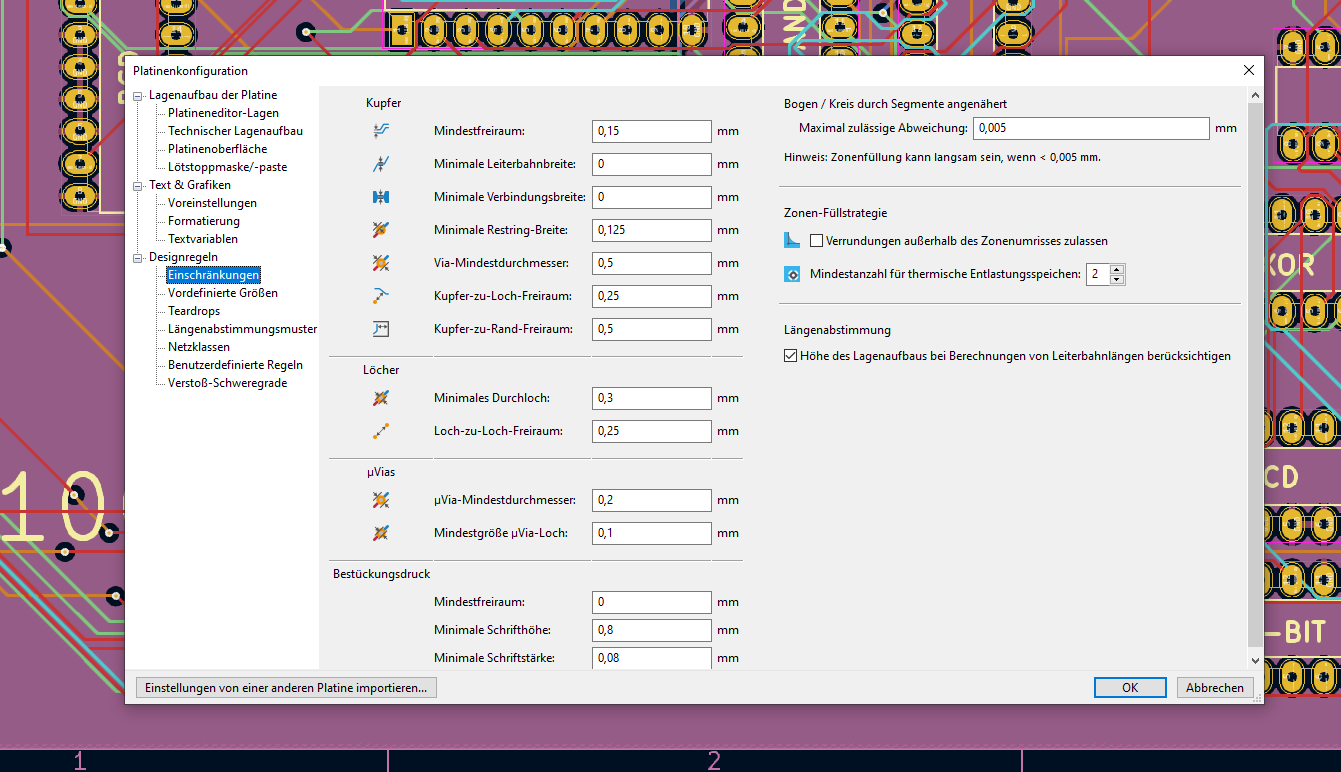The height and width of the screenshot is (772, 1341).
Task: Click the Minimale Restring-Breite field
Action: pos(652,230)
